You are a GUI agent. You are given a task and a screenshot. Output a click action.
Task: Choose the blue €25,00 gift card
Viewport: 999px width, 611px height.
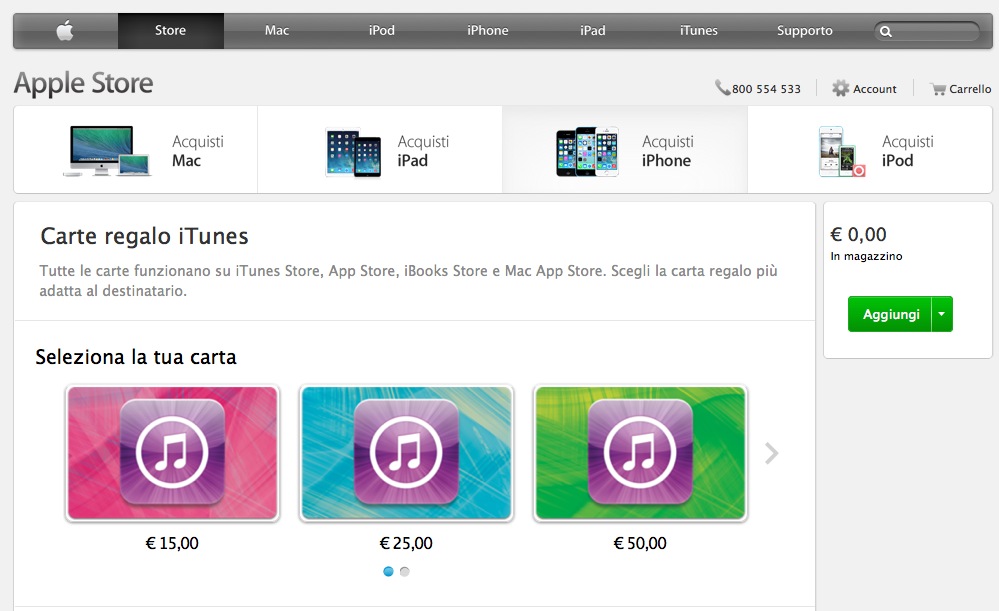406,453
